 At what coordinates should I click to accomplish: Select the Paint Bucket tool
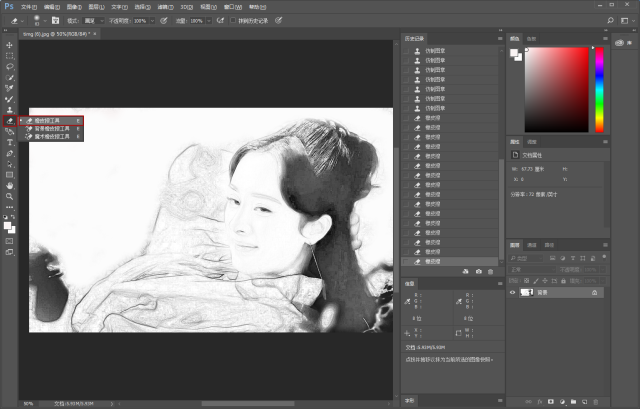tap(9, 132)
